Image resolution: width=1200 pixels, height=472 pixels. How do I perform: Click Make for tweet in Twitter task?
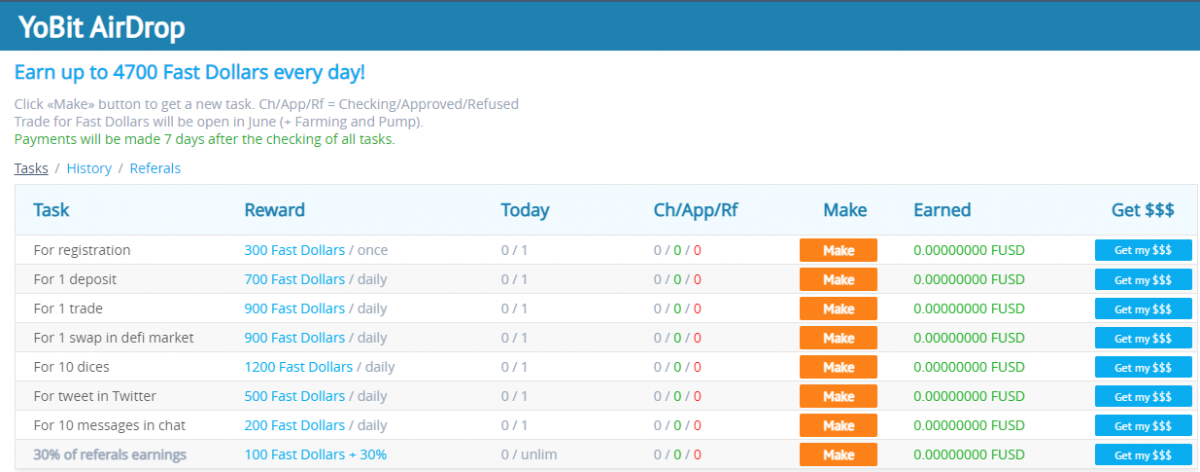(x=838, y=396)
